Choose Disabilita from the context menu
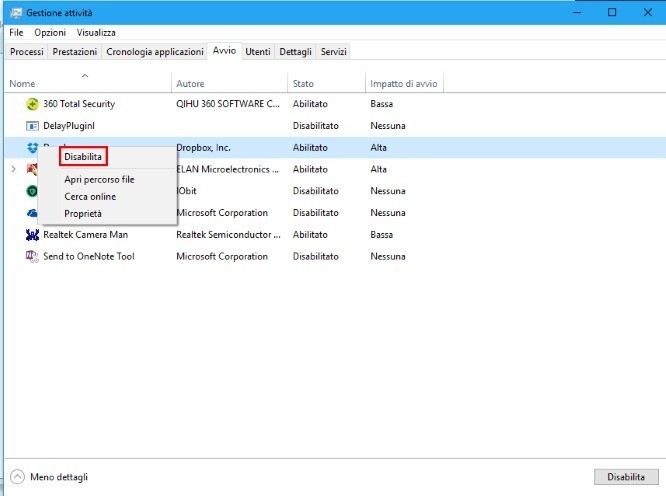This screenshot has height=496, width=666. point(83,157)
